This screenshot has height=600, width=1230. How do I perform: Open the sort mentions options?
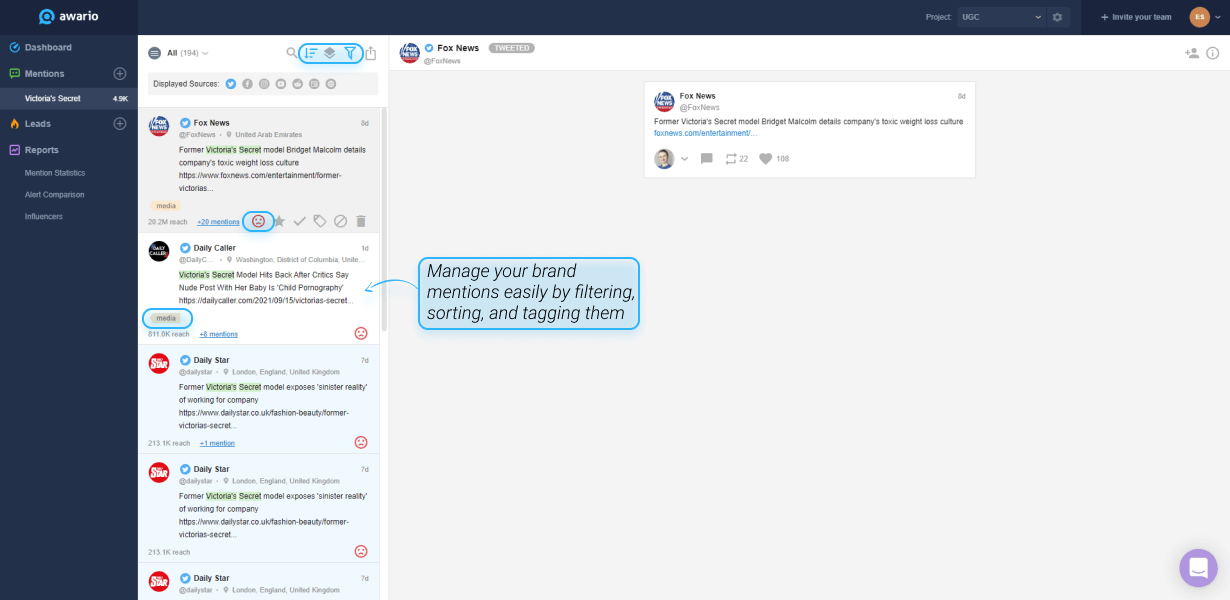311,53
